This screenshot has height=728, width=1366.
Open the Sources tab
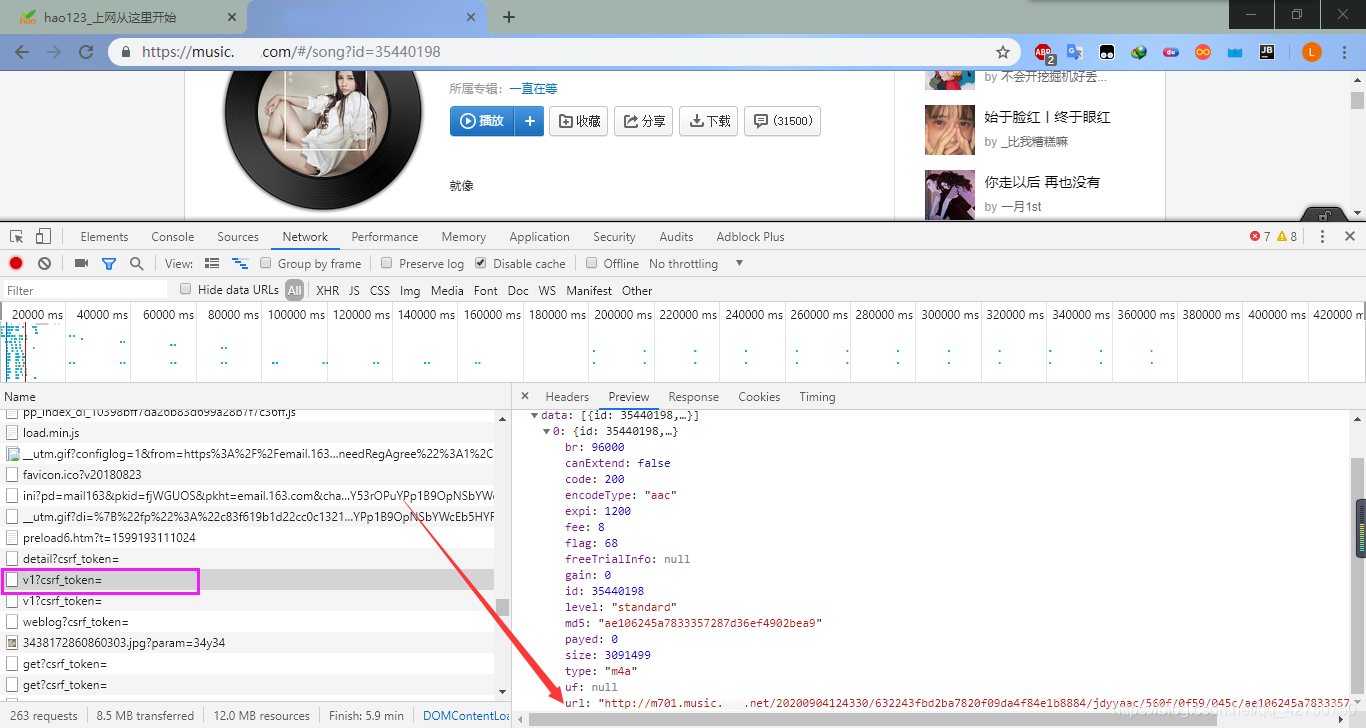pyautogui.click(x=238, y=237)
